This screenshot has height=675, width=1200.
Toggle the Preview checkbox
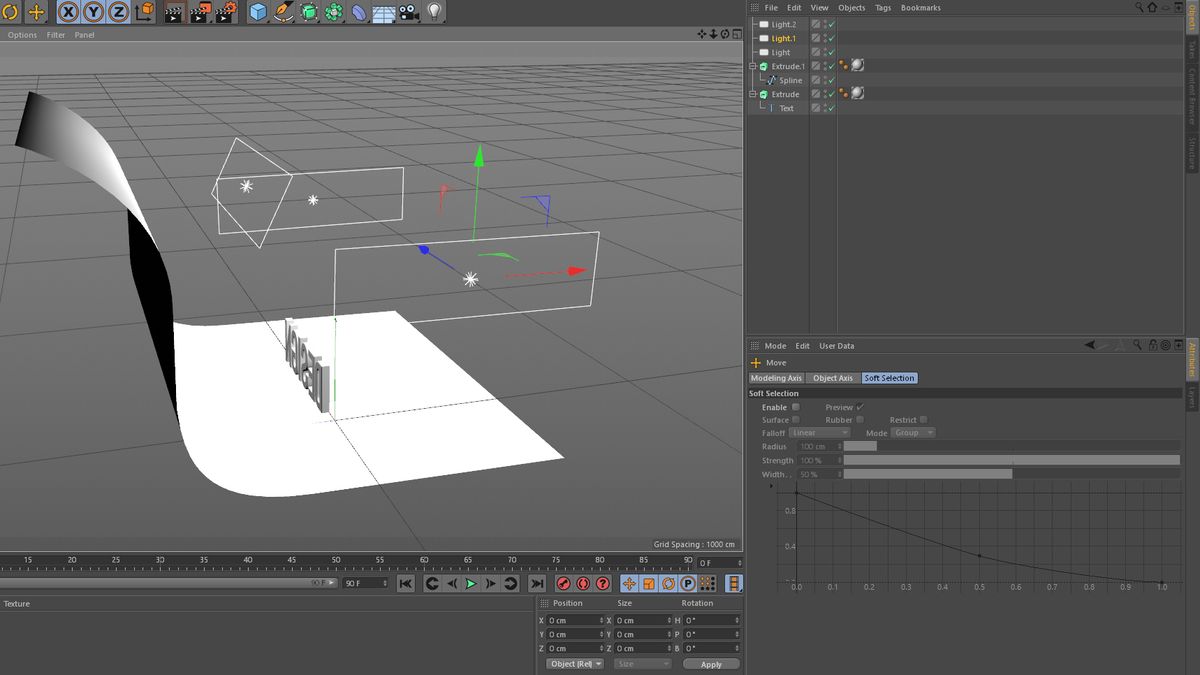point(860,407)
